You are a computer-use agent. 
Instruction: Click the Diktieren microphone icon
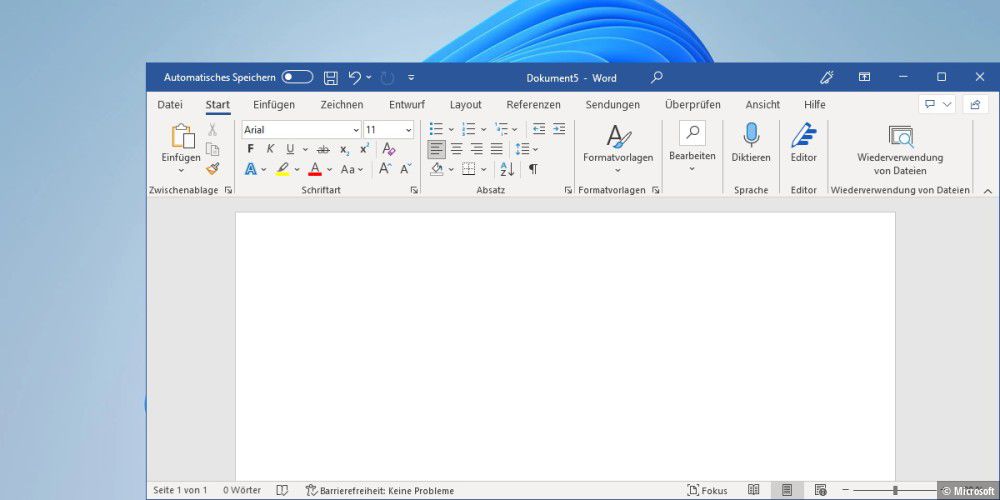pyautogui.click(x=750, y=136)
